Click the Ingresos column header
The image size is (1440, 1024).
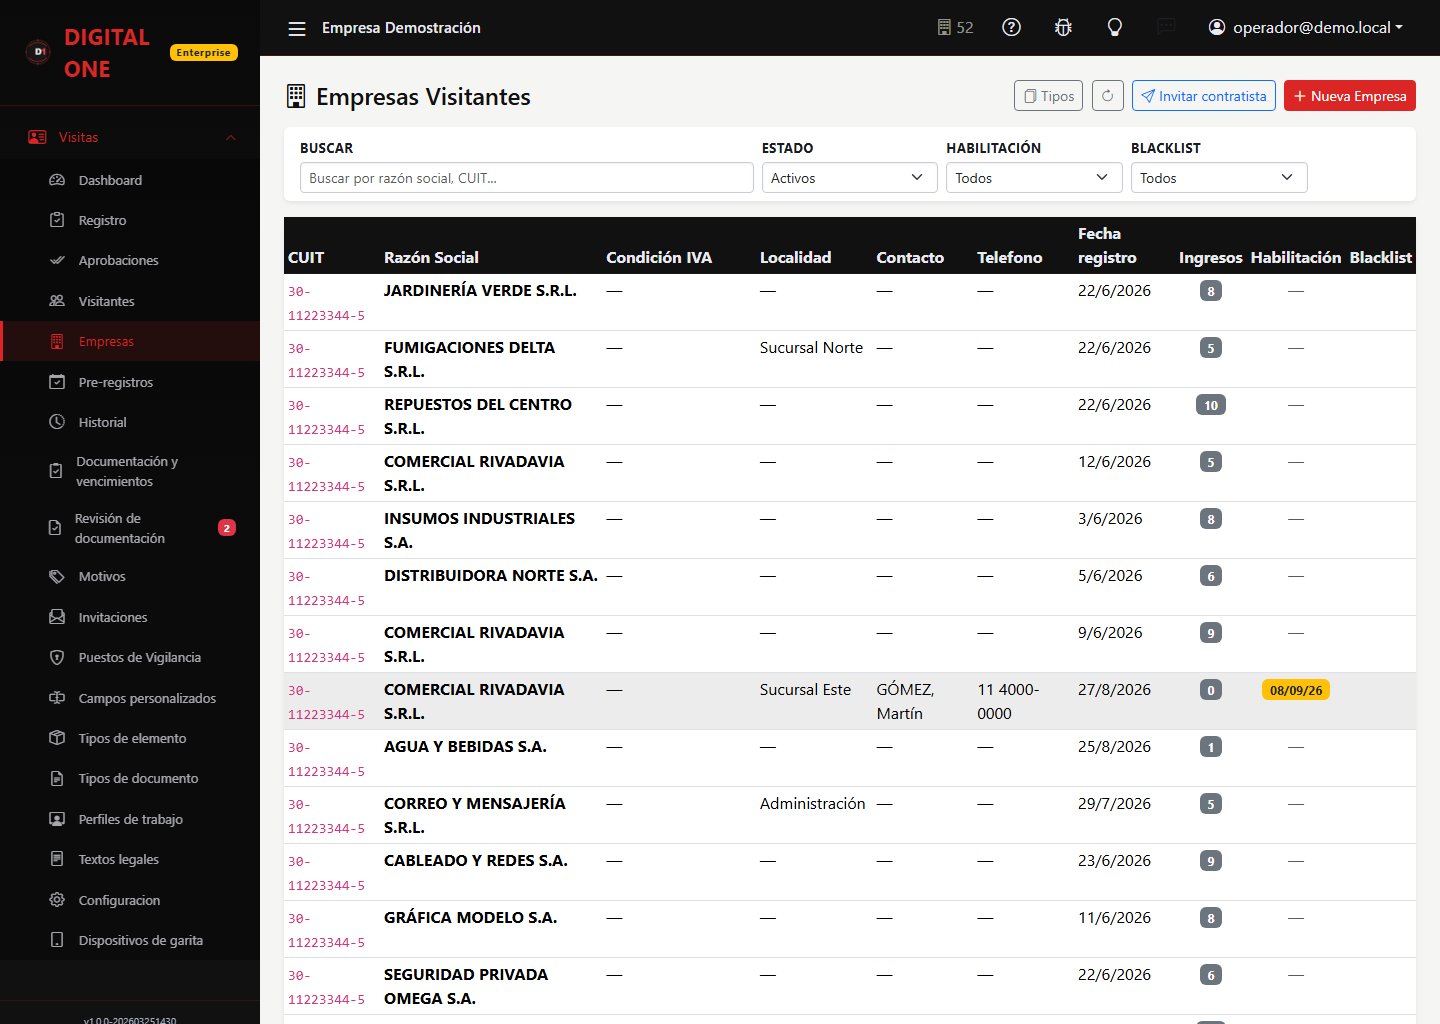click(x=1210, y=257)
